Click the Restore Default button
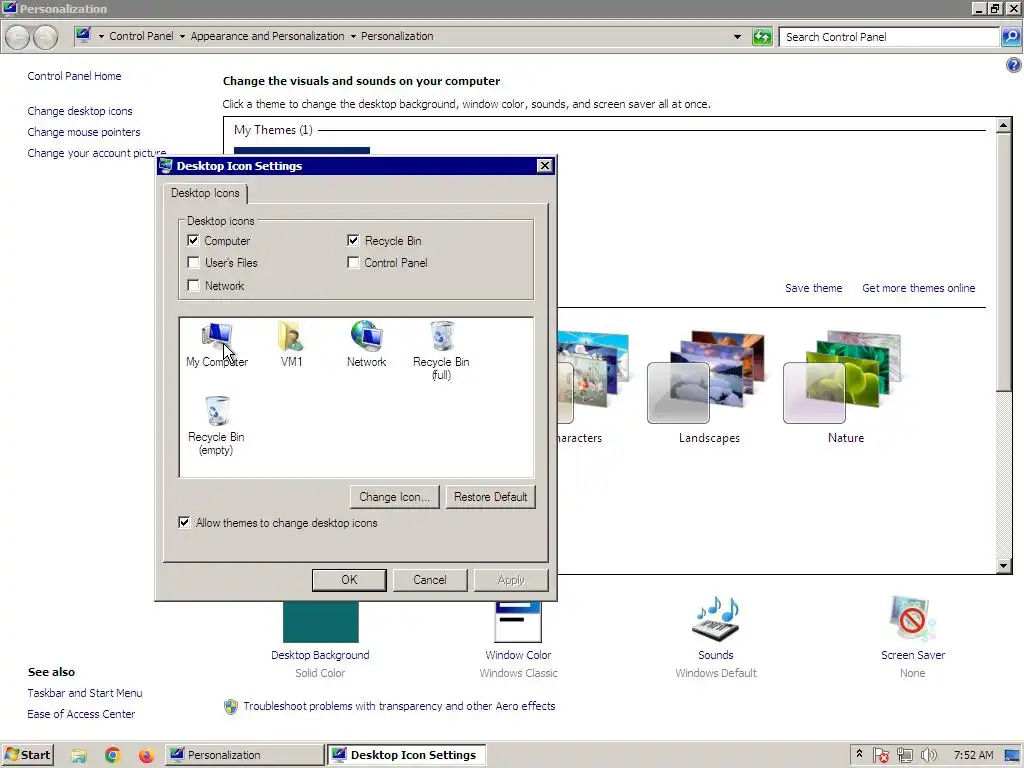This screenshot has height=768, width=1024. (x=490, y=497)
